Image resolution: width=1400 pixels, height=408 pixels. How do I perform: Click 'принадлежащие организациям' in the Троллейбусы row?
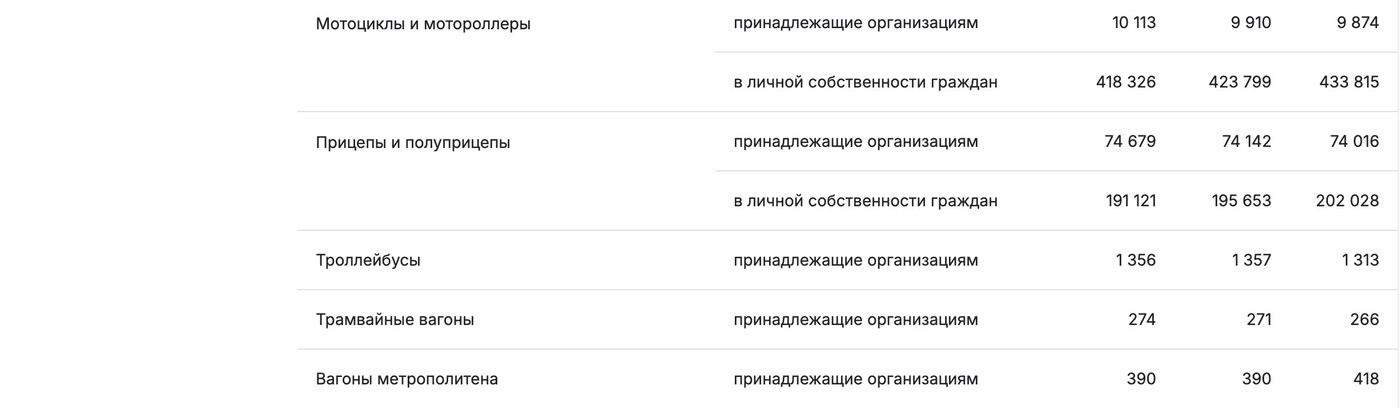pos(856,261)
